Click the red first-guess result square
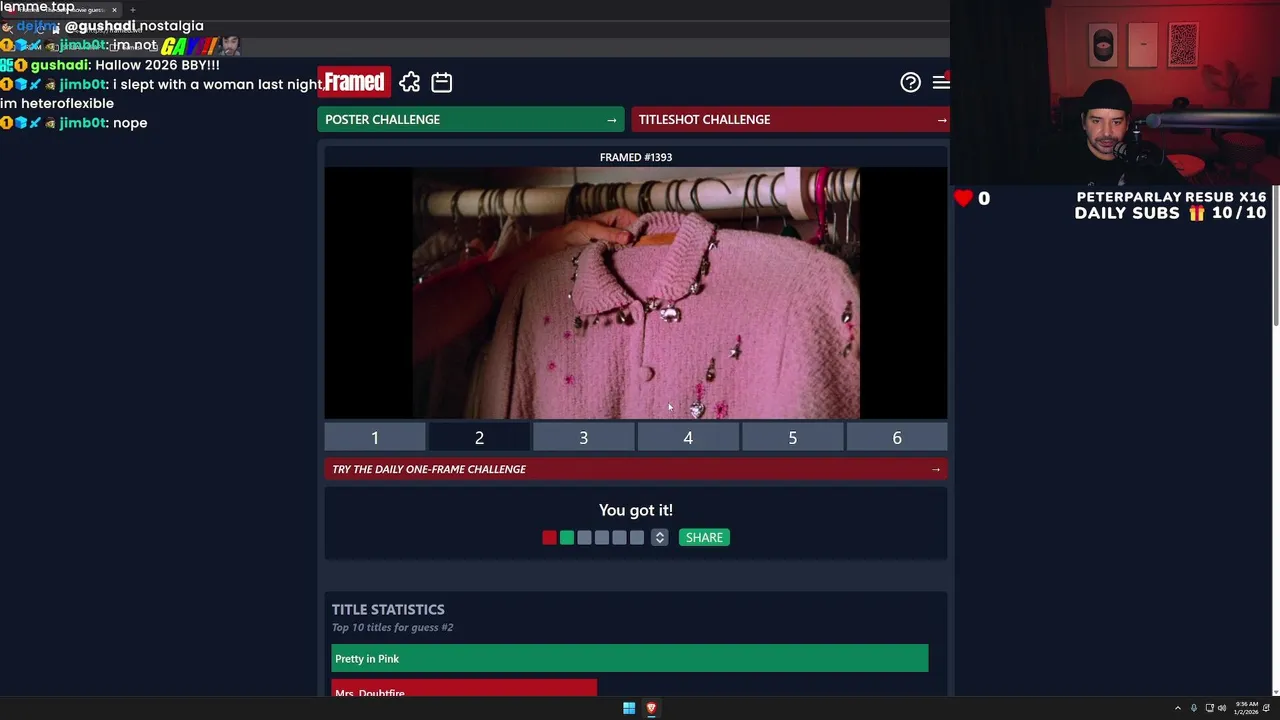Screen dimensions: 1280x720 point(549,538)
